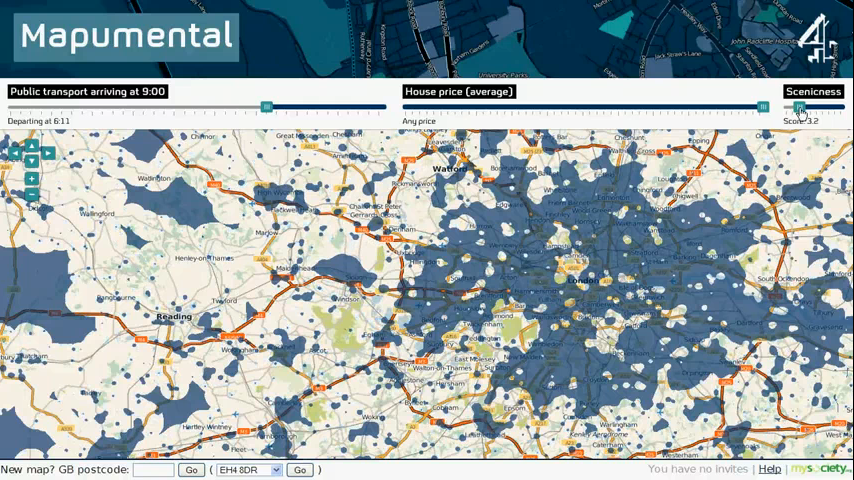Click the Walton-on-Thames map label

[442, 368]
